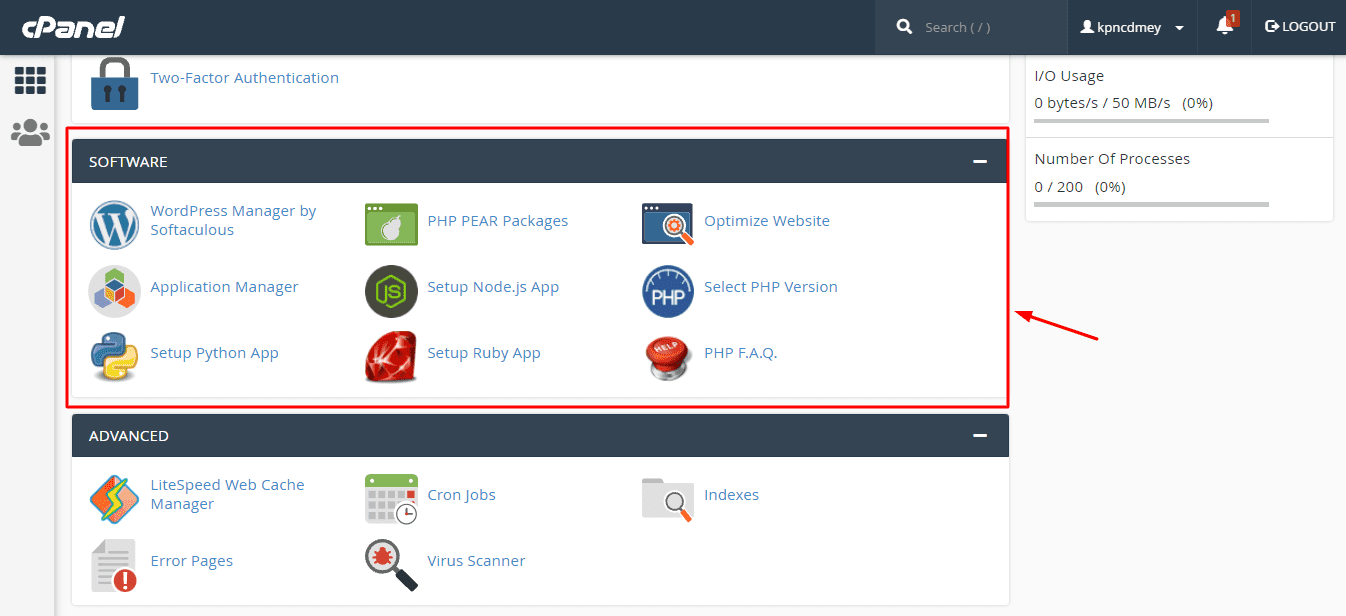The width and height of the screenshot is (1346, 616).
Task: Open the Two-Factor Authentication link
Action: [x=244, y=78]
